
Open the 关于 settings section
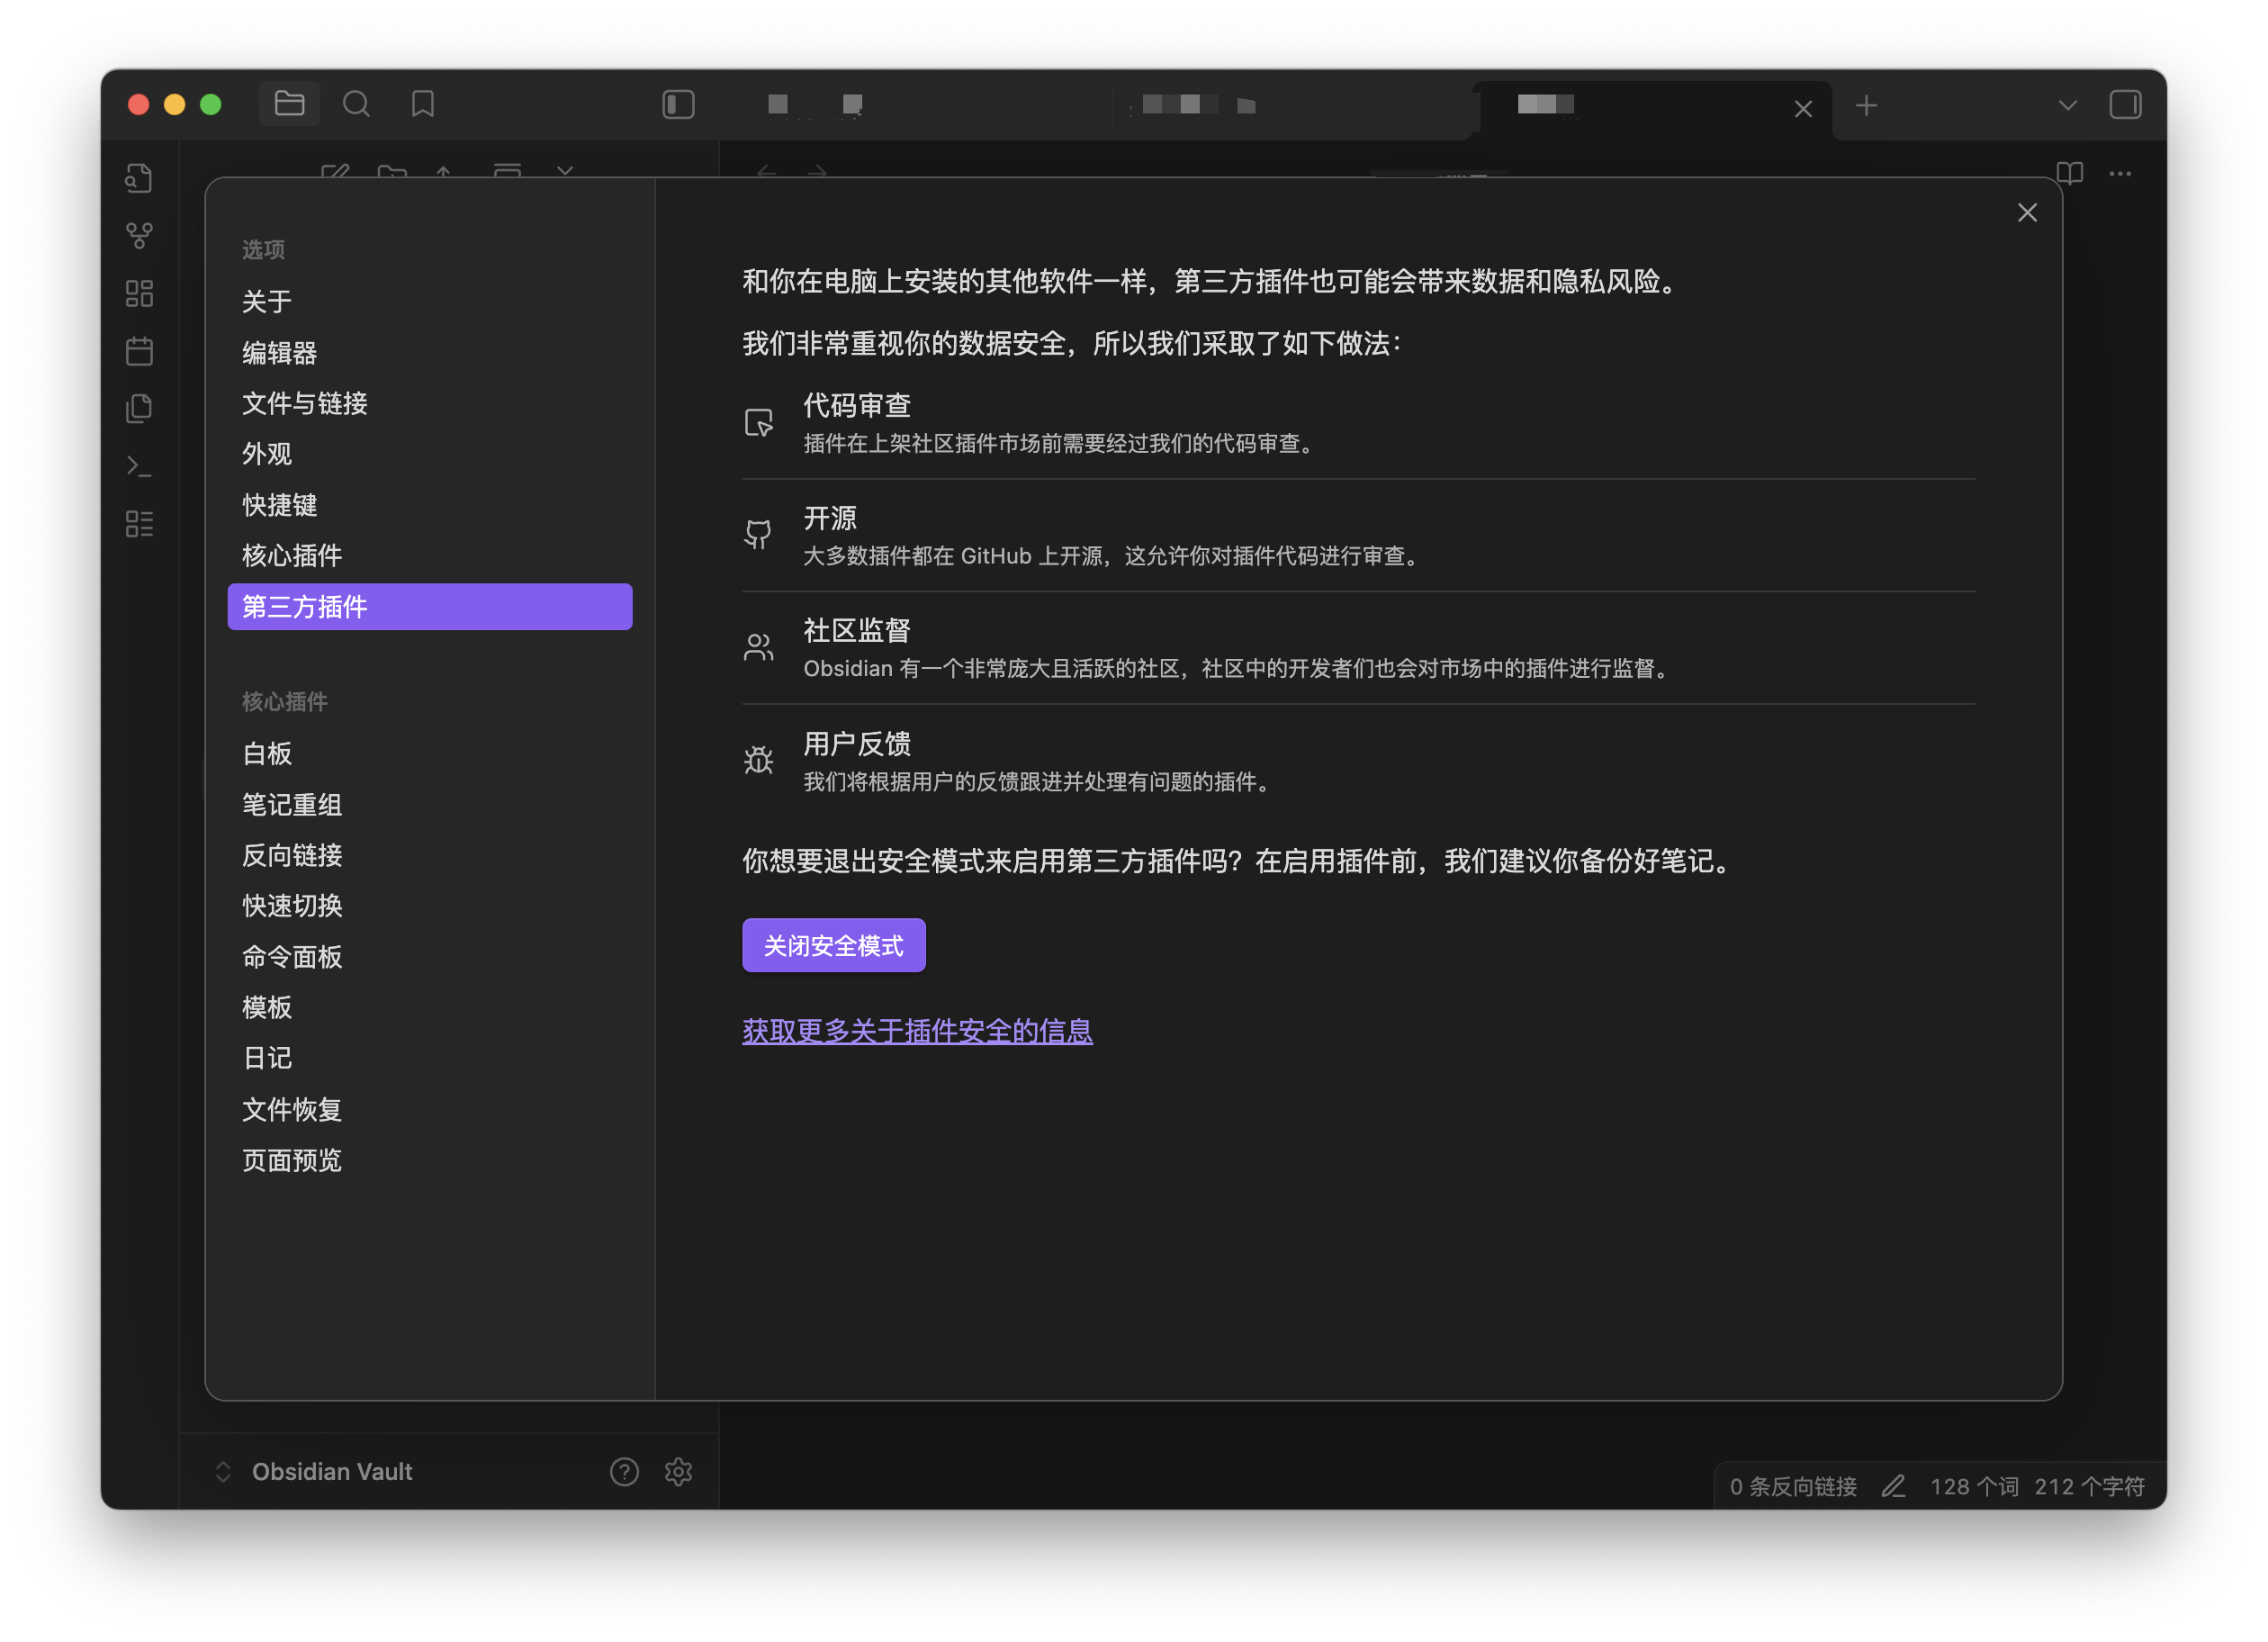[x=430, y=301]
